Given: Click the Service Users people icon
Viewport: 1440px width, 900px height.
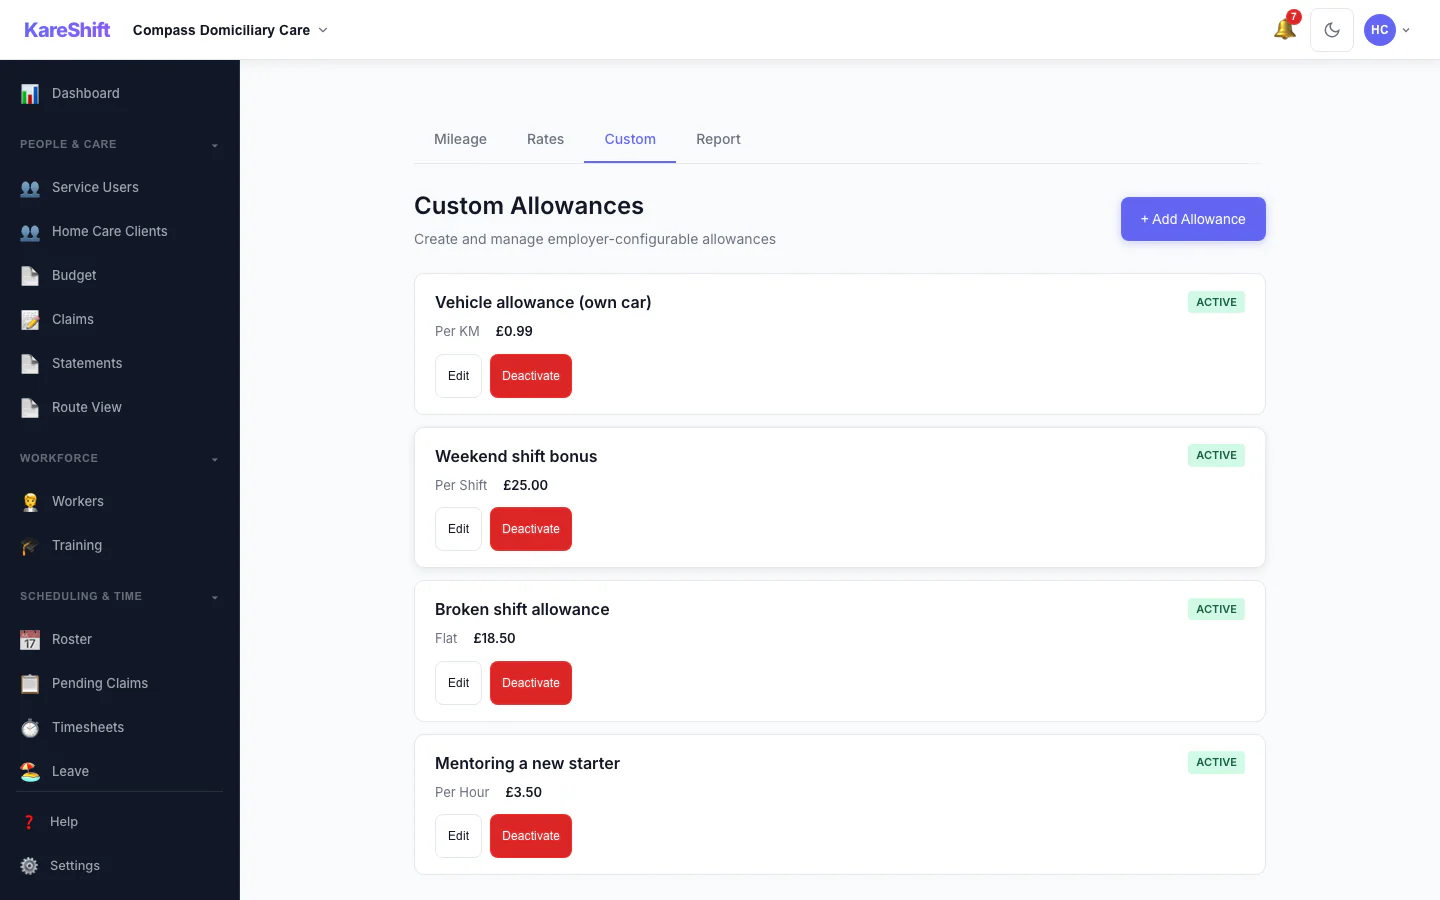Looking at the screenshot, I should 30,188.
